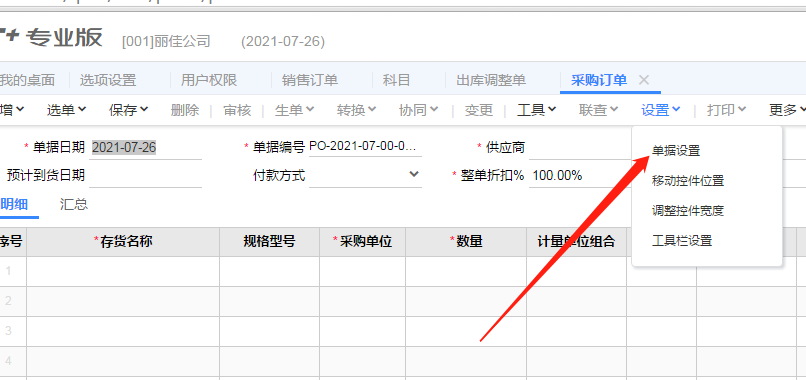Switch to the 我的桌面 tab
This screenshot has width=806, height=380.
click(x=27, y=80)
